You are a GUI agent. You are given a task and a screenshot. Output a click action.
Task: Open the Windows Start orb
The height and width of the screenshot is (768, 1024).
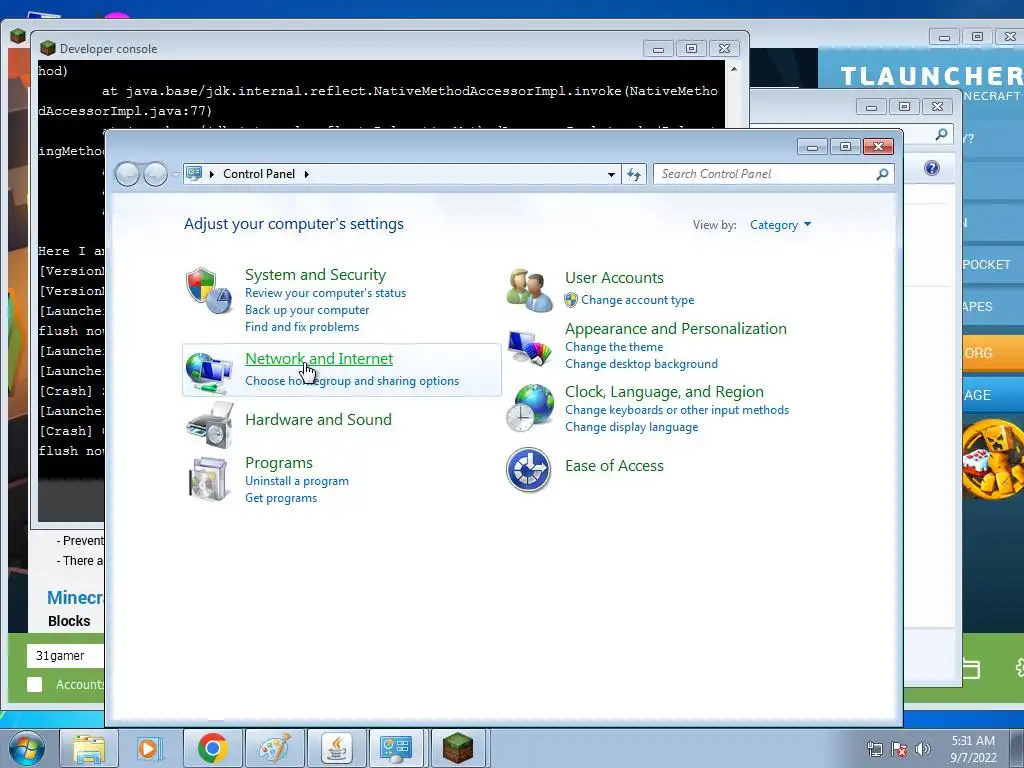(27, 748)
